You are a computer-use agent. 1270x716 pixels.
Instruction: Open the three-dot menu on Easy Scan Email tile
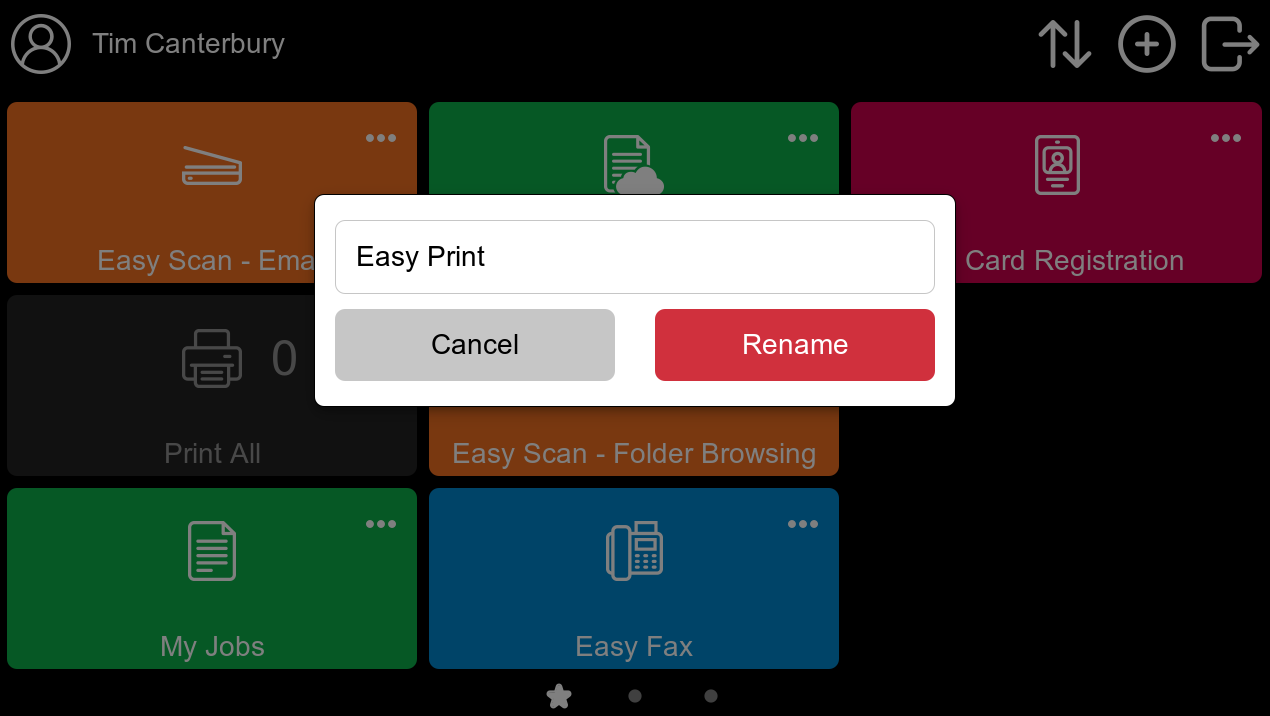[x=381, y=138]
